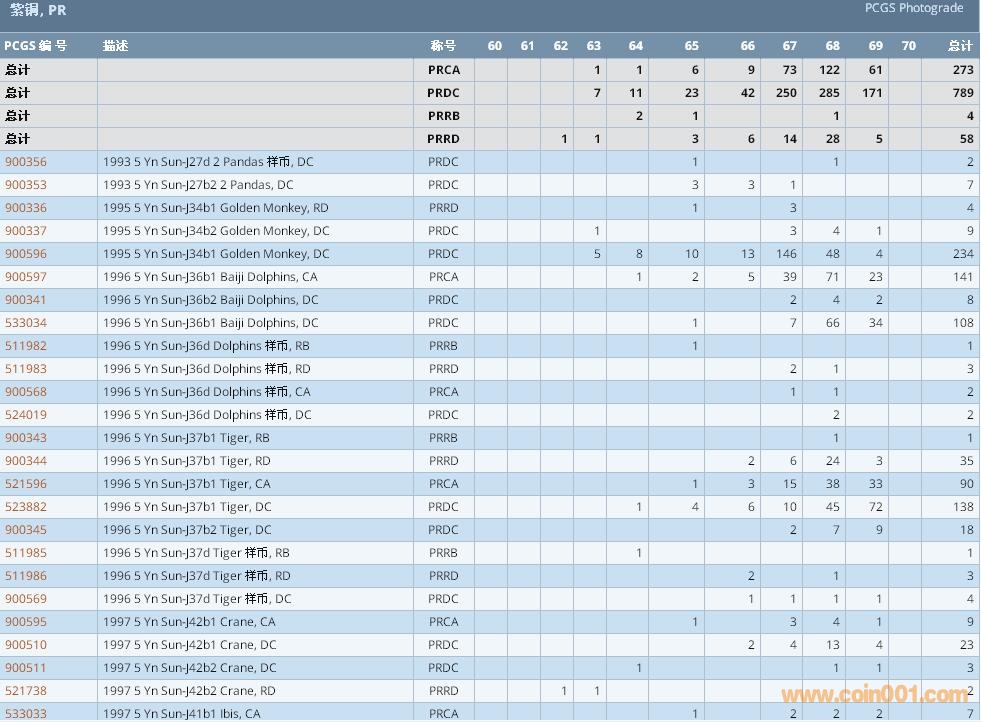This screenshot has height=722, width=981.
Task: Click the 789 total in PRDC row
Action: [x=962, y=93]
